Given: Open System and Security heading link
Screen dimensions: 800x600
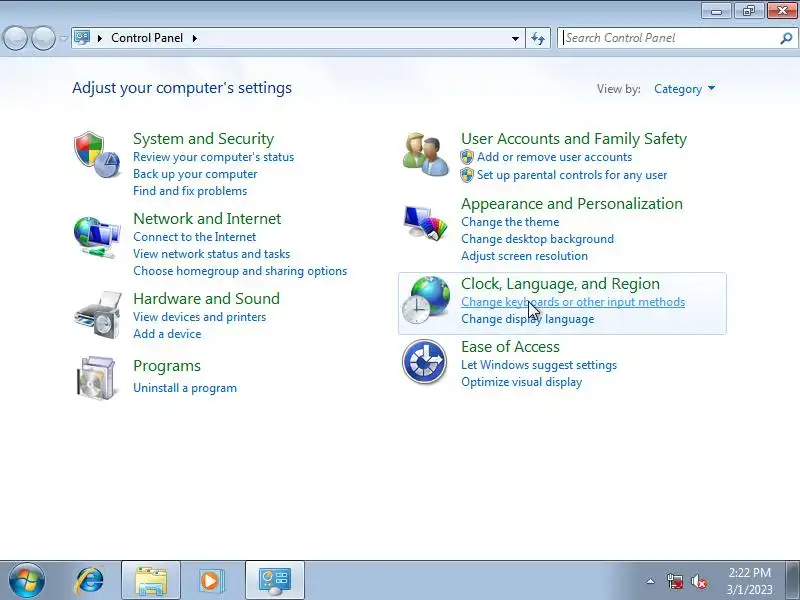Looking at the screenshot, I should [204, 139].
